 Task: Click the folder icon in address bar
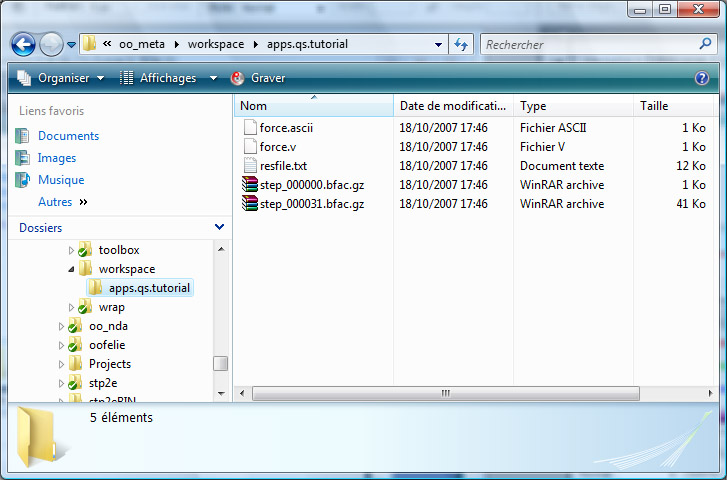tap(89, 44)
